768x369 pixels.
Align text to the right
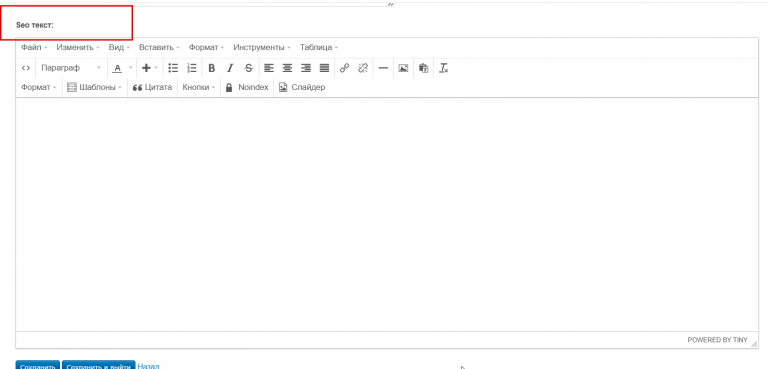pyautogui.click(x=306, y=68)
